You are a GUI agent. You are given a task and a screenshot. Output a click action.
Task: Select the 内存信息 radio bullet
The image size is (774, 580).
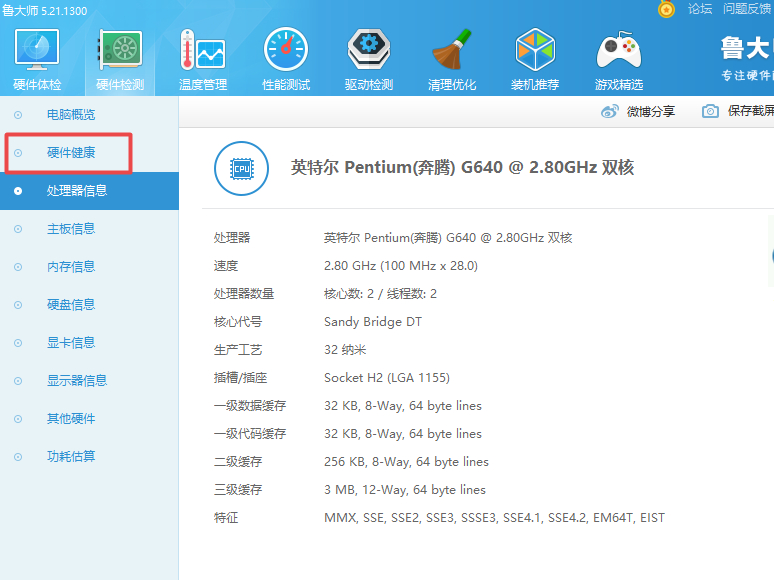[18, 267]
